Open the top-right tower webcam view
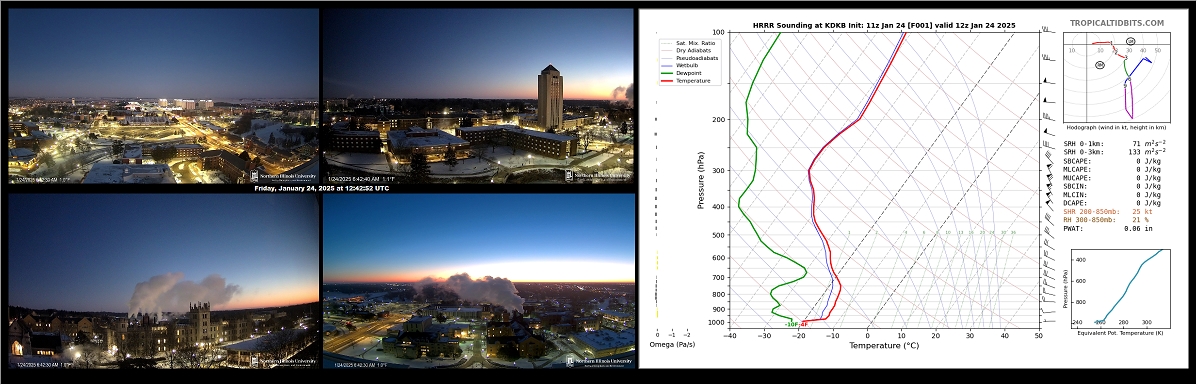The height and width of the screenshot is (385, 1197). pyautogui.click(x=479, y=95)
